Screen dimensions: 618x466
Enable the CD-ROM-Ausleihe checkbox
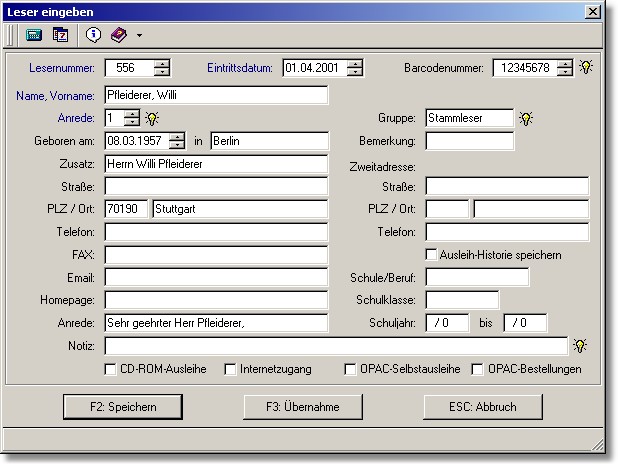click(111, 369)
